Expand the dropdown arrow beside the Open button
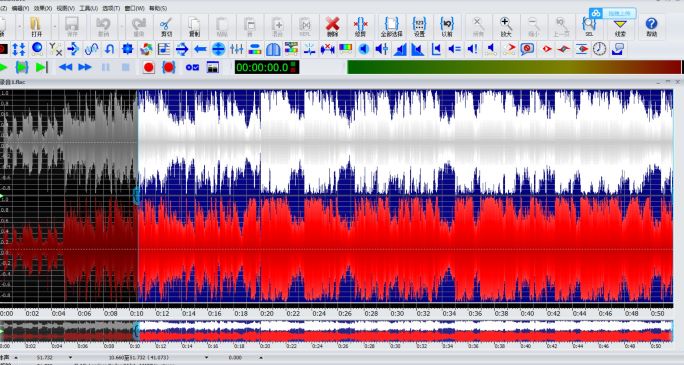This screenshot has width=684, height=365. click(54, 27)
